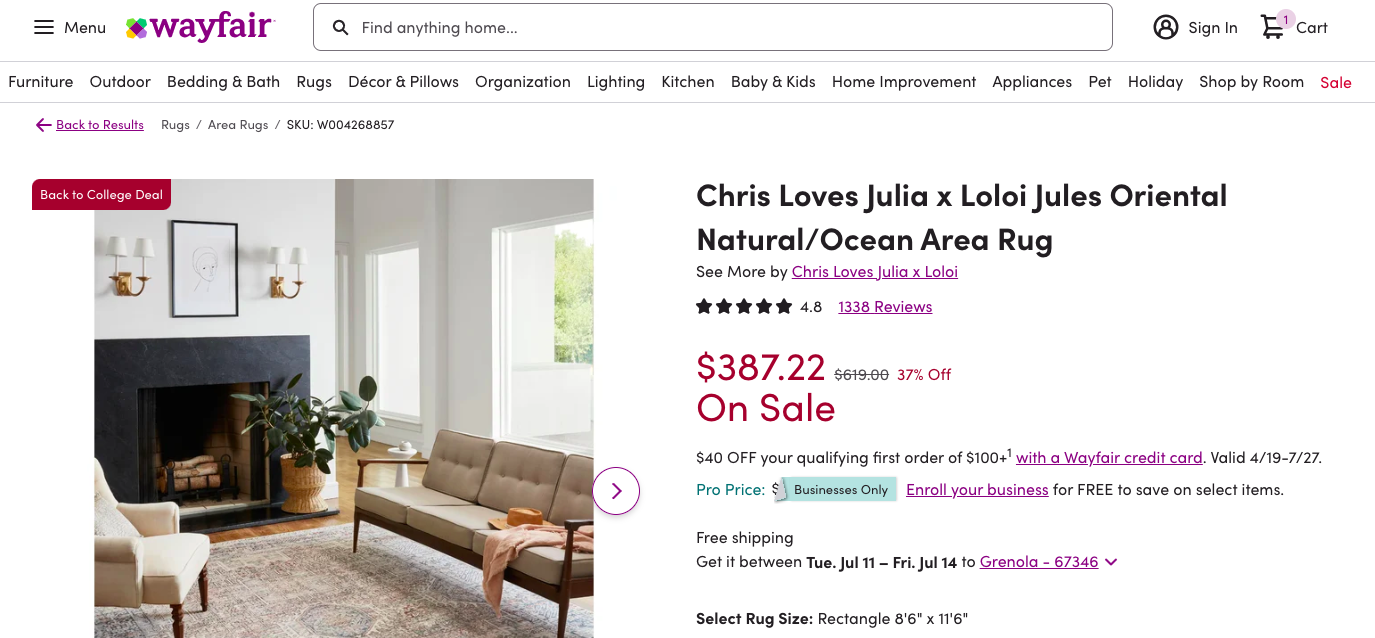Click the Chris Loves Julia x Loloi link

tap(875, 272)
